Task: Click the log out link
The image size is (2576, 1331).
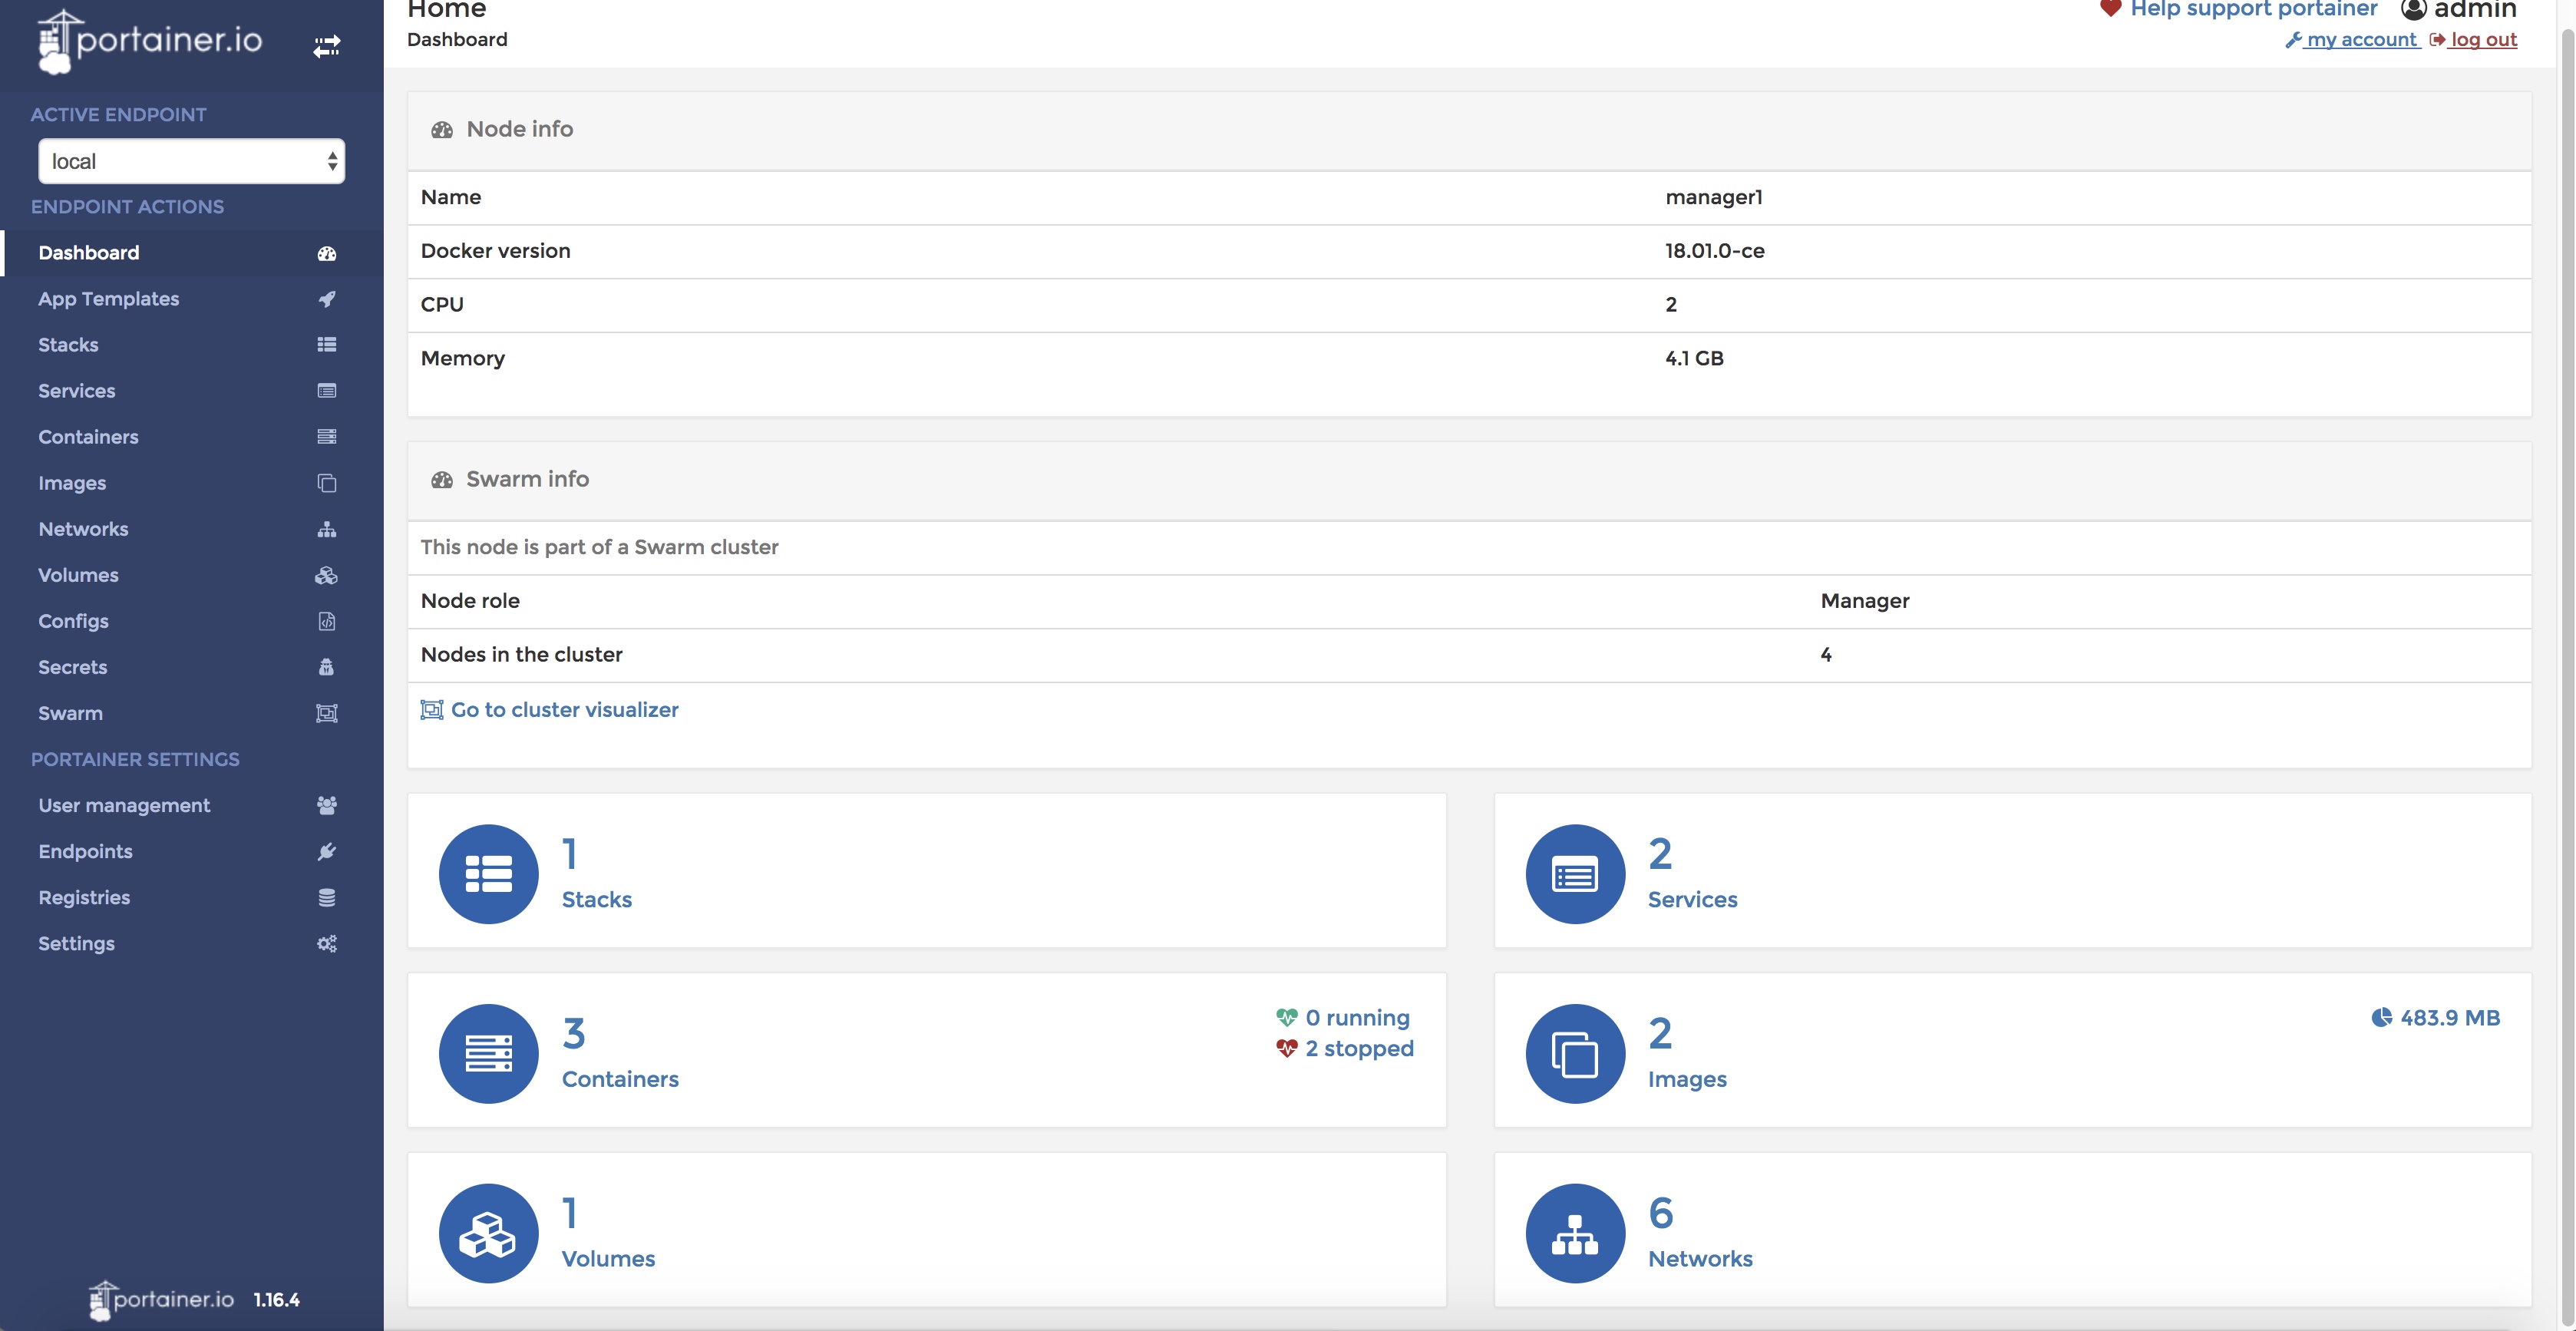Action: click(x=2482, y=39)
